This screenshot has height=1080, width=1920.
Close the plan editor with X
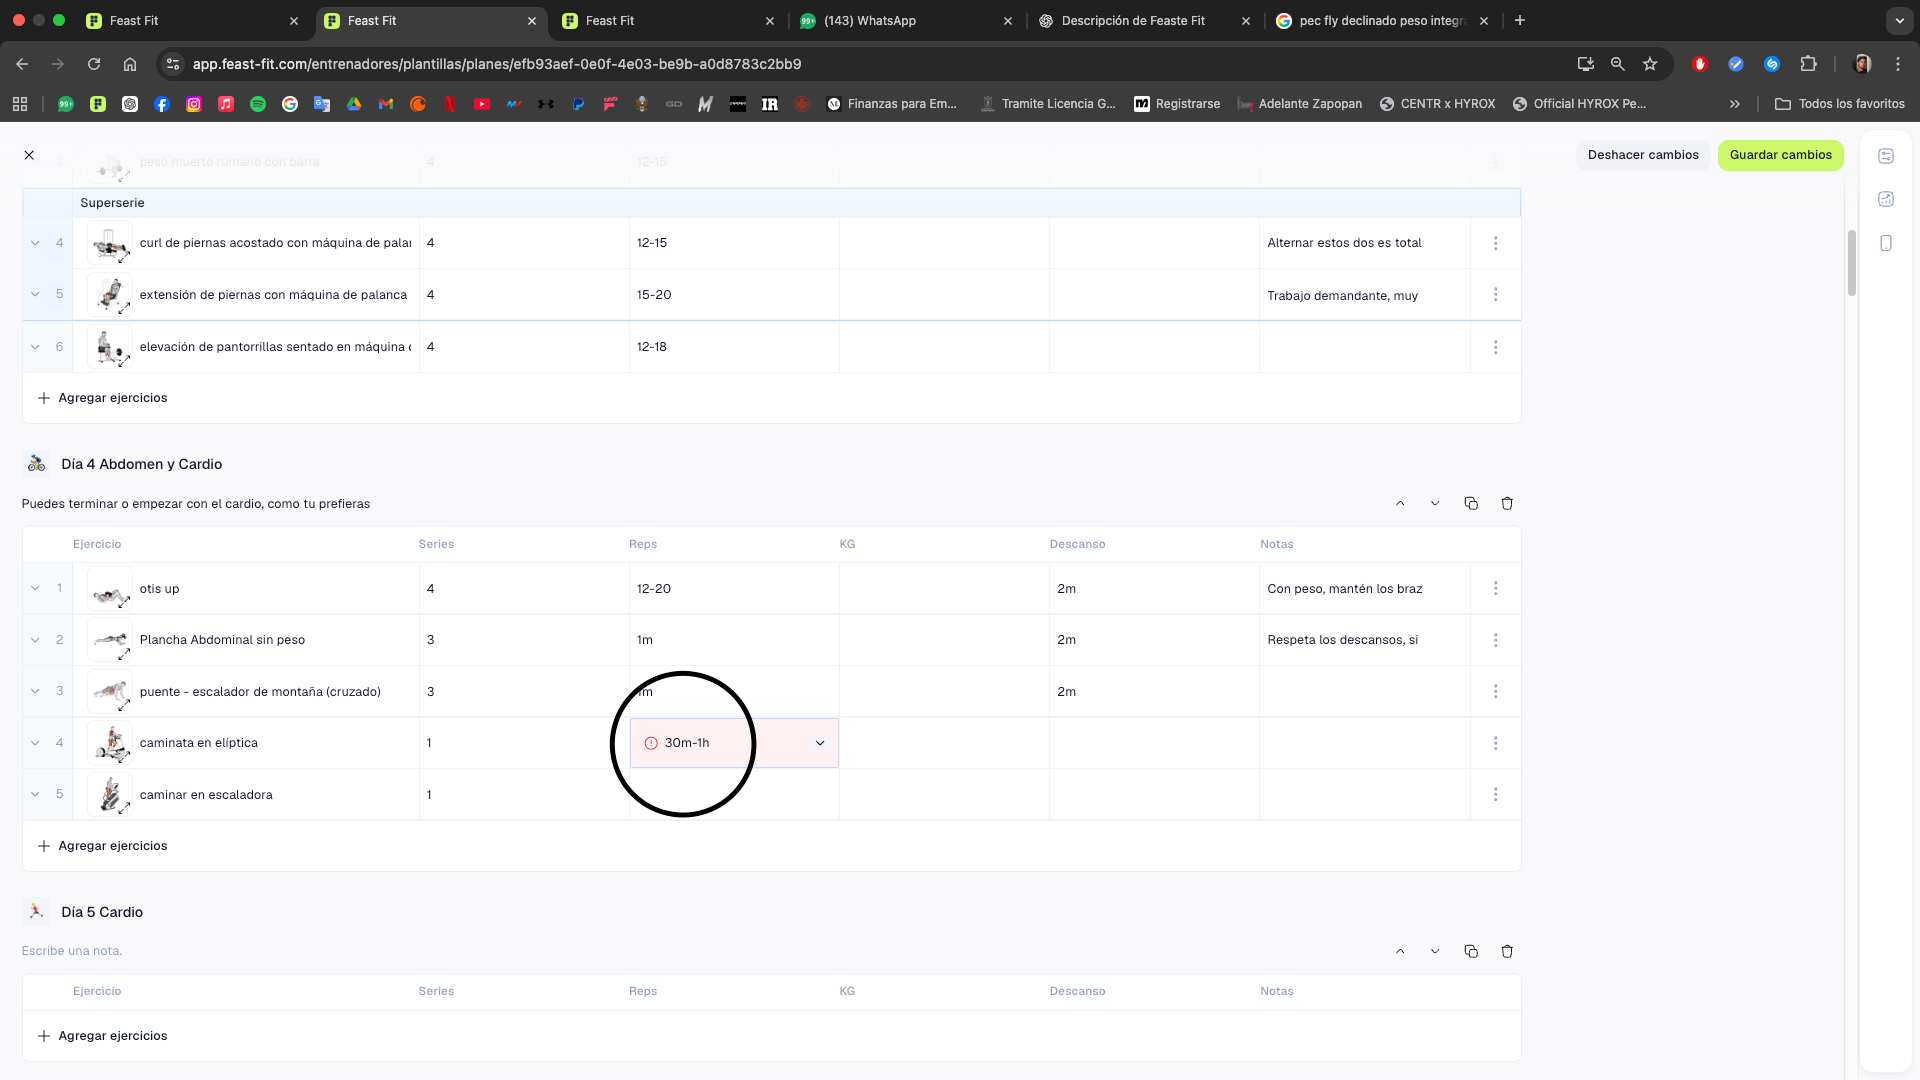[x=29, y=155]
